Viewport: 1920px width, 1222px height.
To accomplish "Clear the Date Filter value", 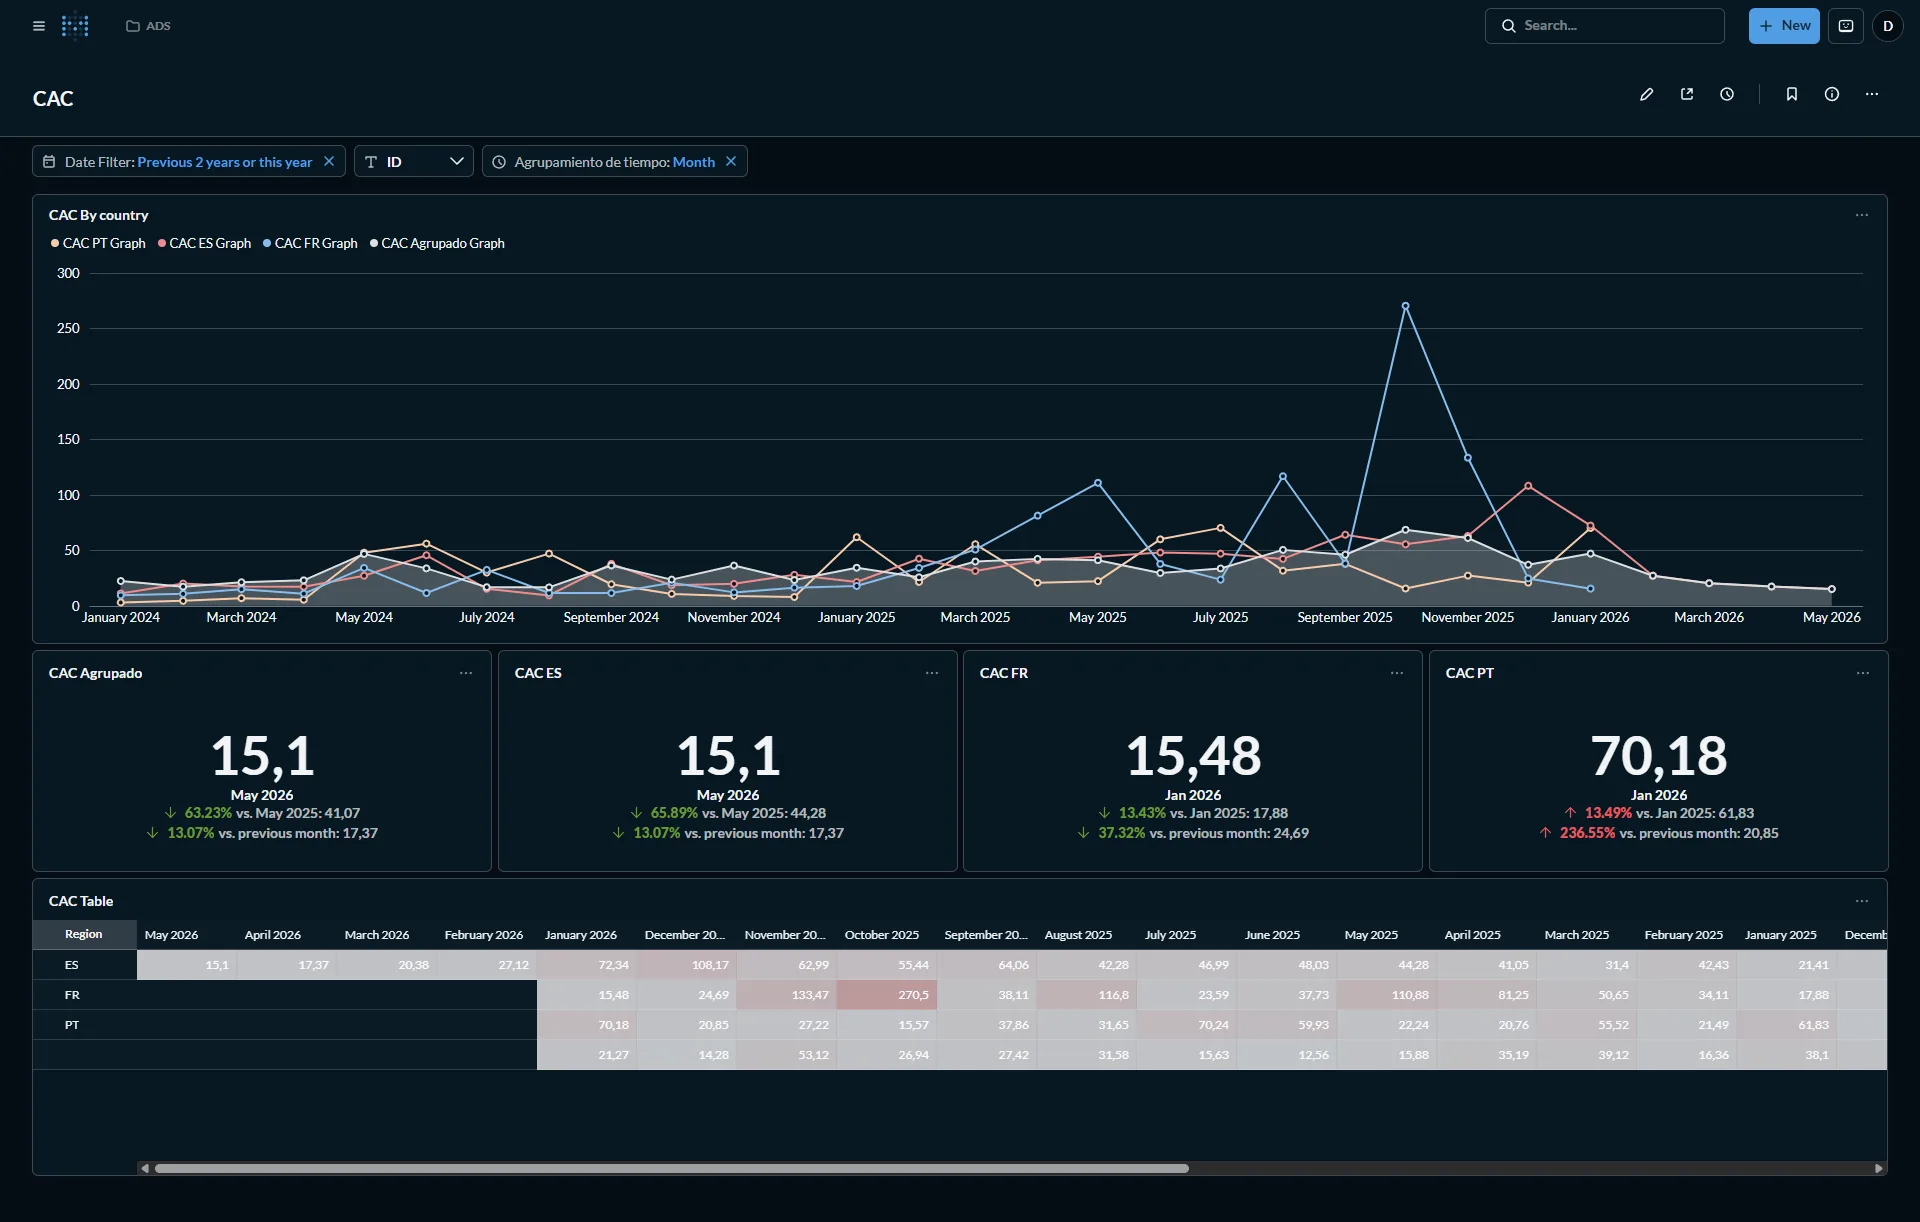I will tap(329, 161).
